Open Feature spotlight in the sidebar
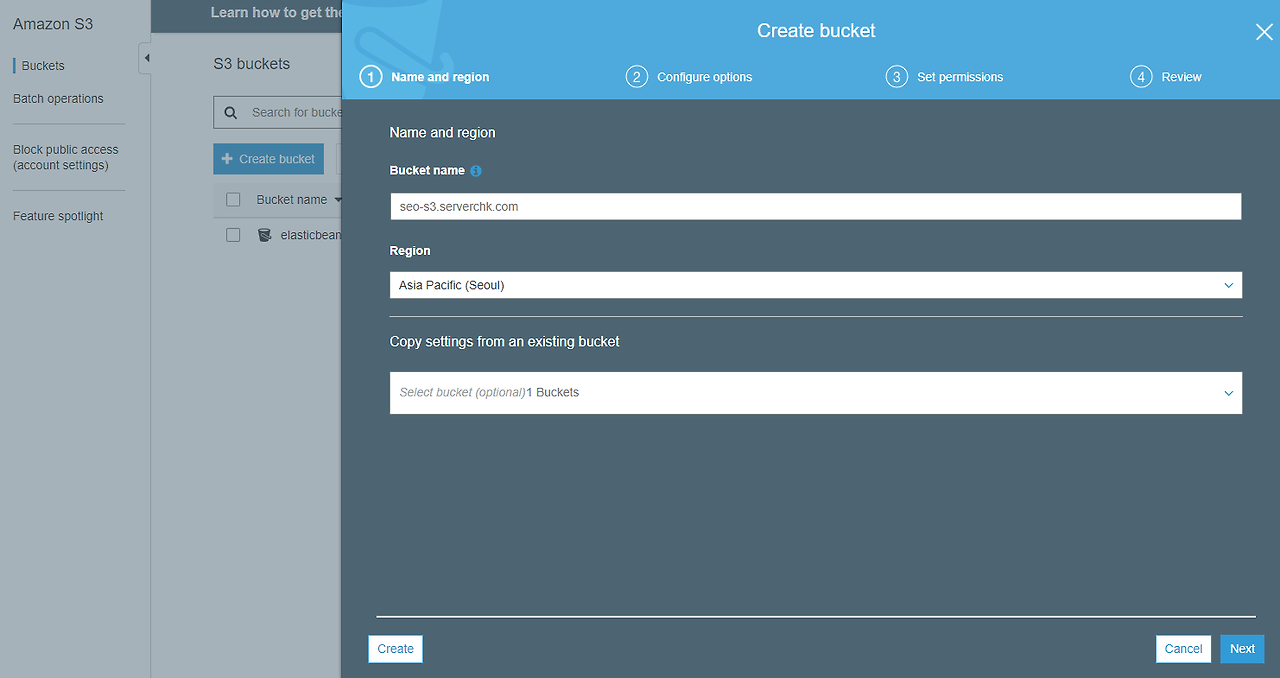The height and width of the screenshot is (678, 1280). pyautogui.click(x=58, y=216)
